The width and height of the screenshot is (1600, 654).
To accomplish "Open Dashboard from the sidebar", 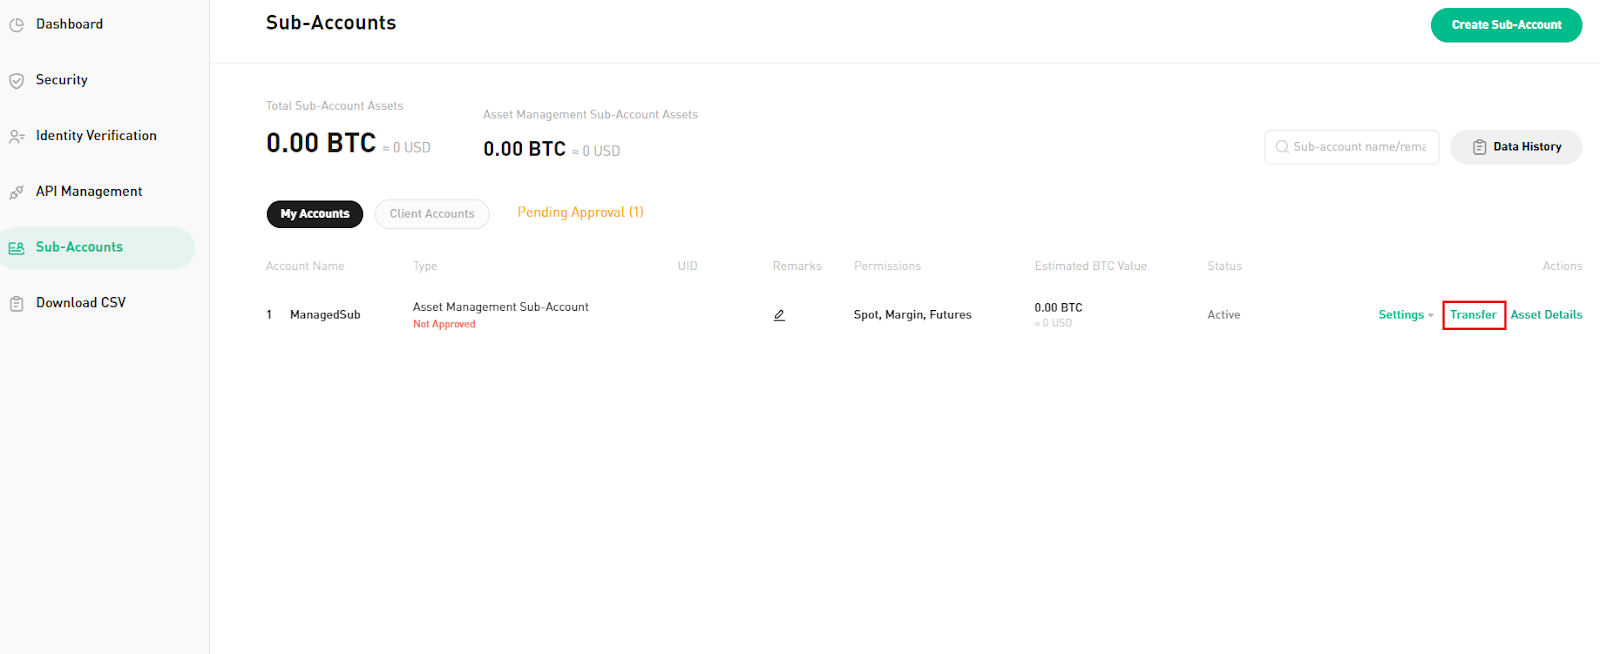I will [x=69, y=24].
